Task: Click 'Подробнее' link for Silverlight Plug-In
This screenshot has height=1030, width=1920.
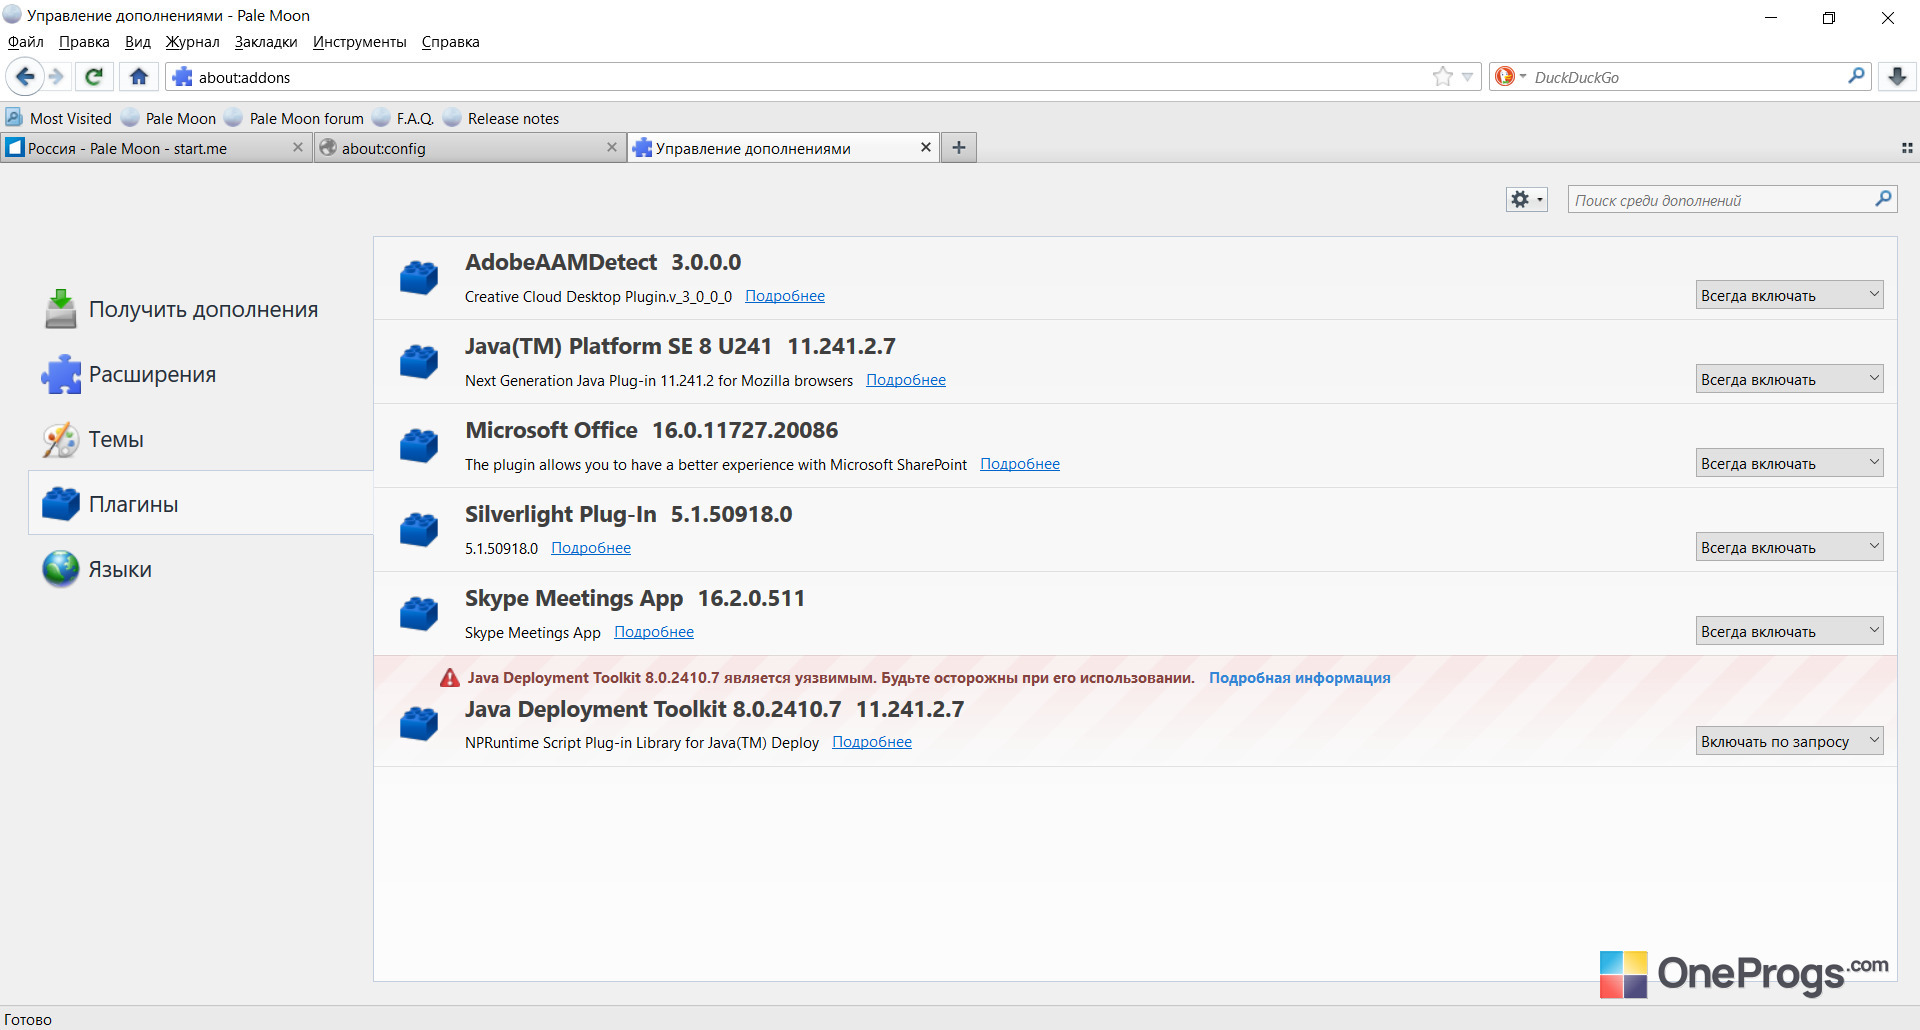Action: click(x=591, y=548)
